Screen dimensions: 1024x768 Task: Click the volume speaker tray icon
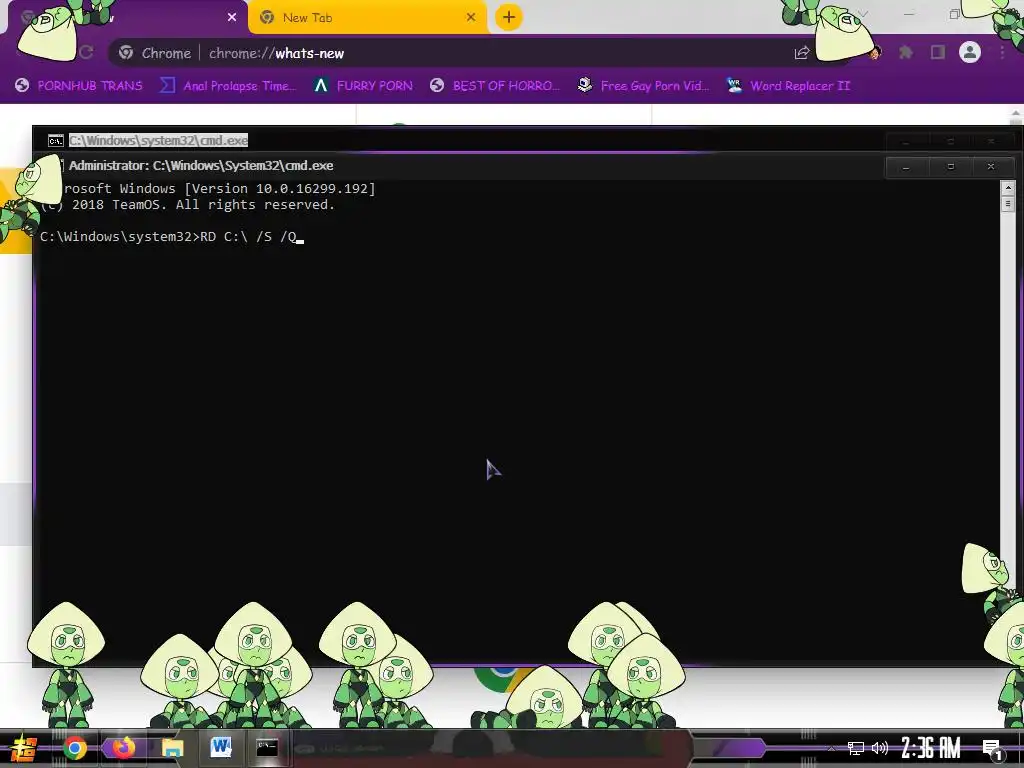[x=880, y=748]
